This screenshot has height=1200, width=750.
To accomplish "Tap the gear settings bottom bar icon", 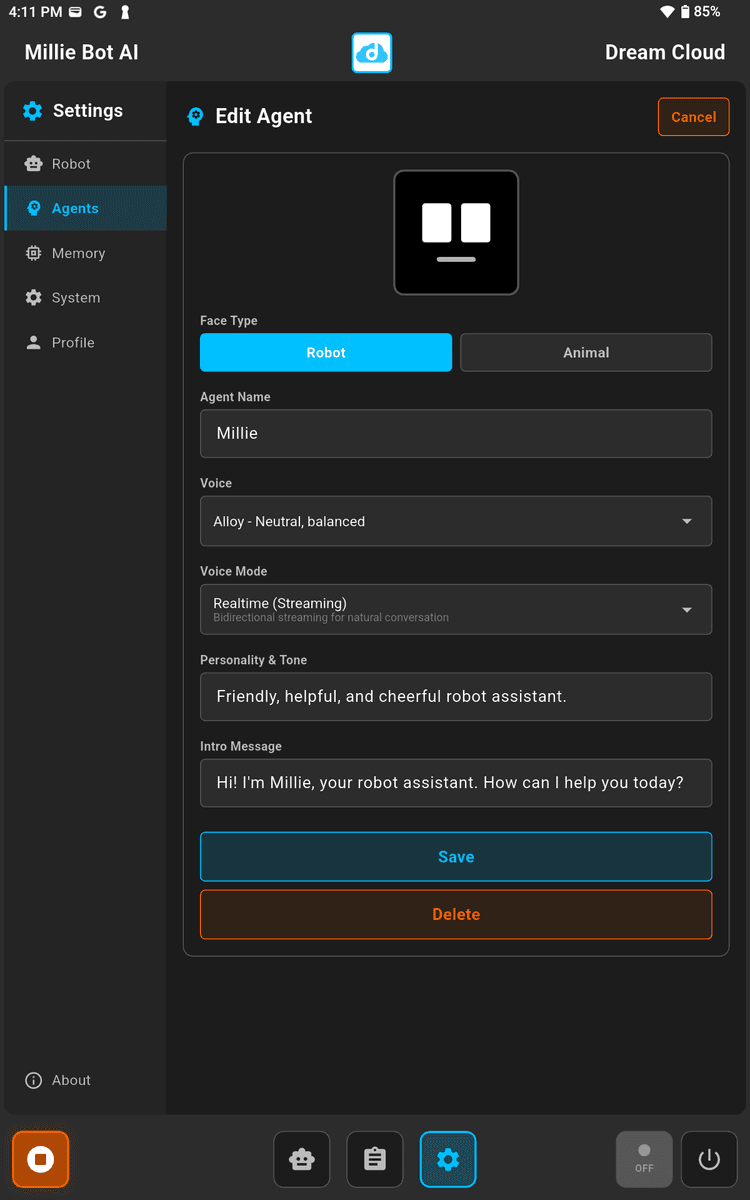I will pyautogui.click(x=448, y=1159).
